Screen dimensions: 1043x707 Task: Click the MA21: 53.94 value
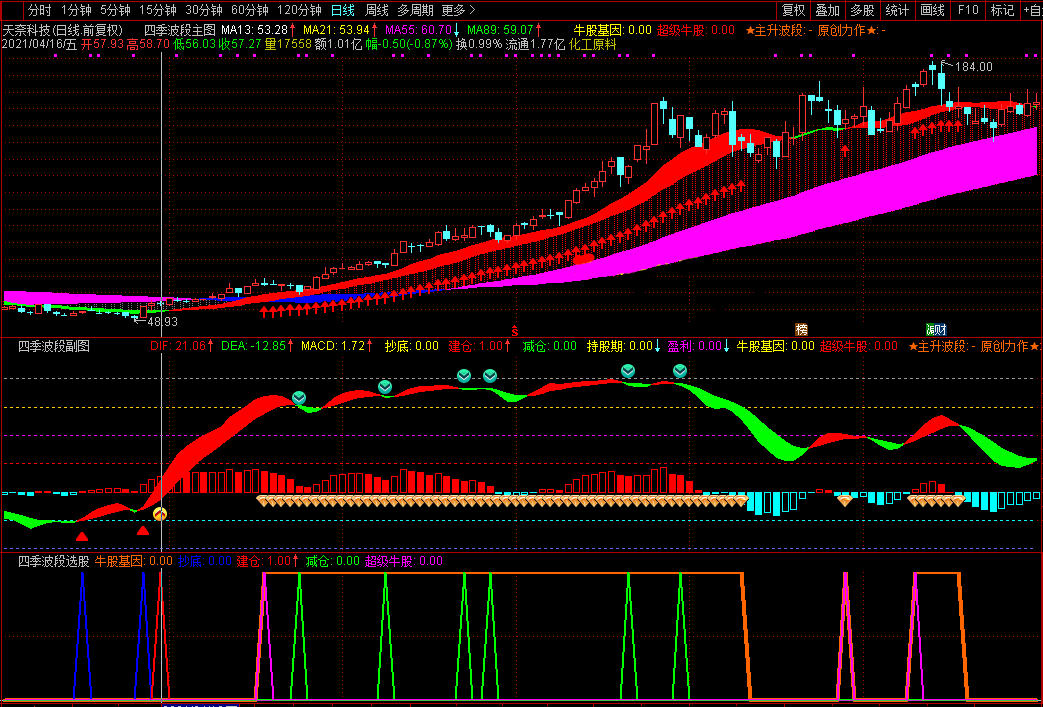(339, 30)
